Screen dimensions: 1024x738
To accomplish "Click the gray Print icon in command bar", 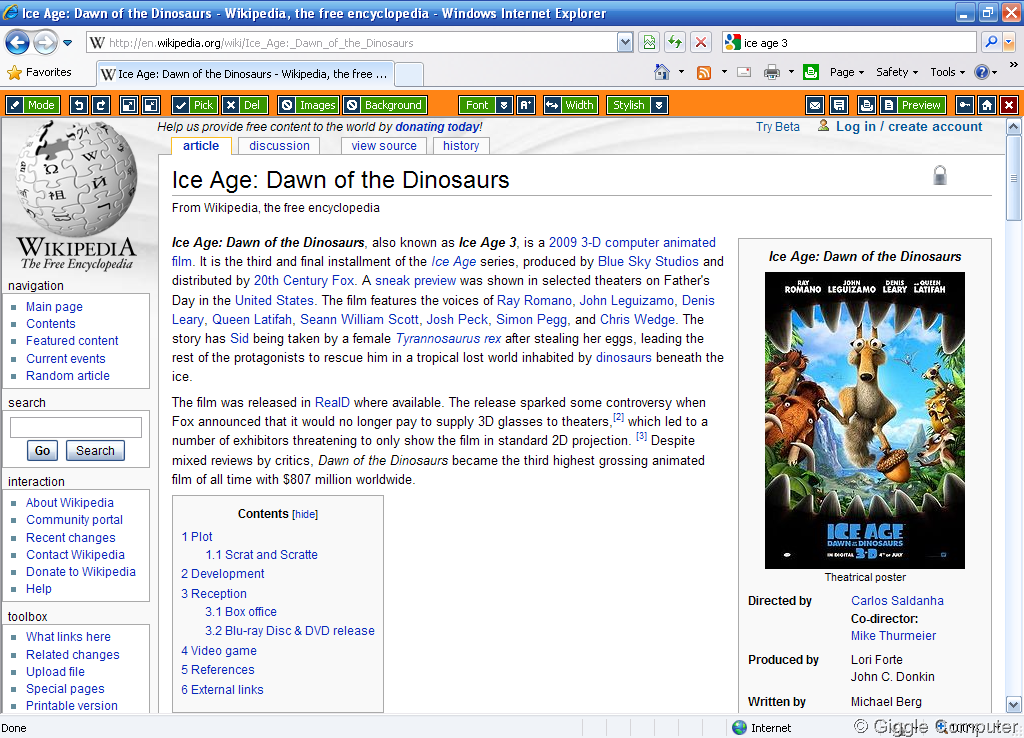I will [x=771, y=72].
